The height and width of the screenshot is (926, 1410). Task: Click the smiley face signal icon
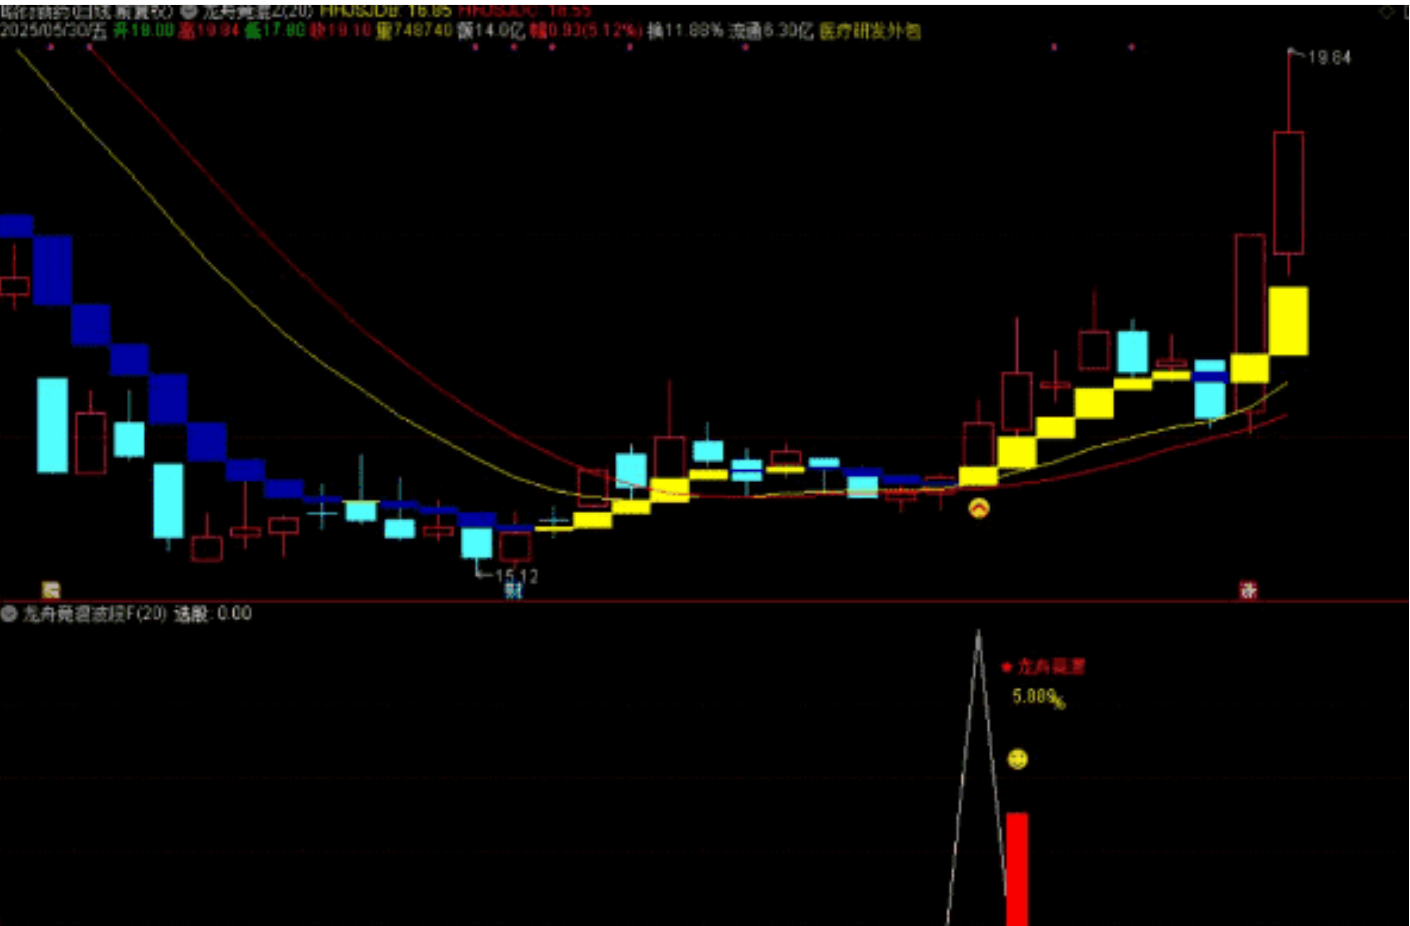pos(1017,759)
